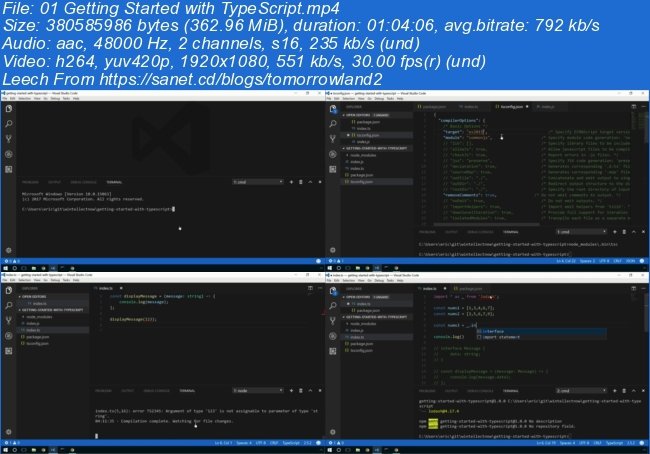Viewport: 650px width, 454px height.
Task: Open Explorer in the lodash import code window
Action: [333, 291]
